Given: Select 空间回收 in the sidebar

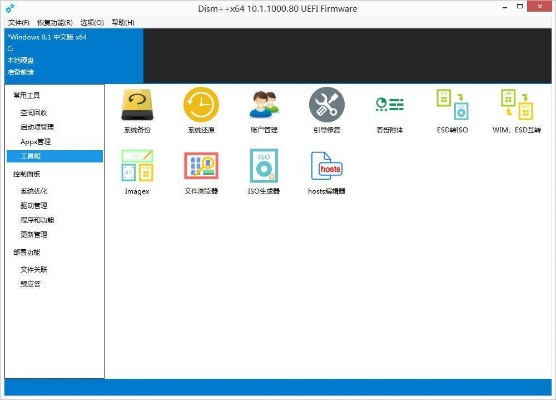Looking at the screenshot, I should pyautogui.click(x=34, y=113).
